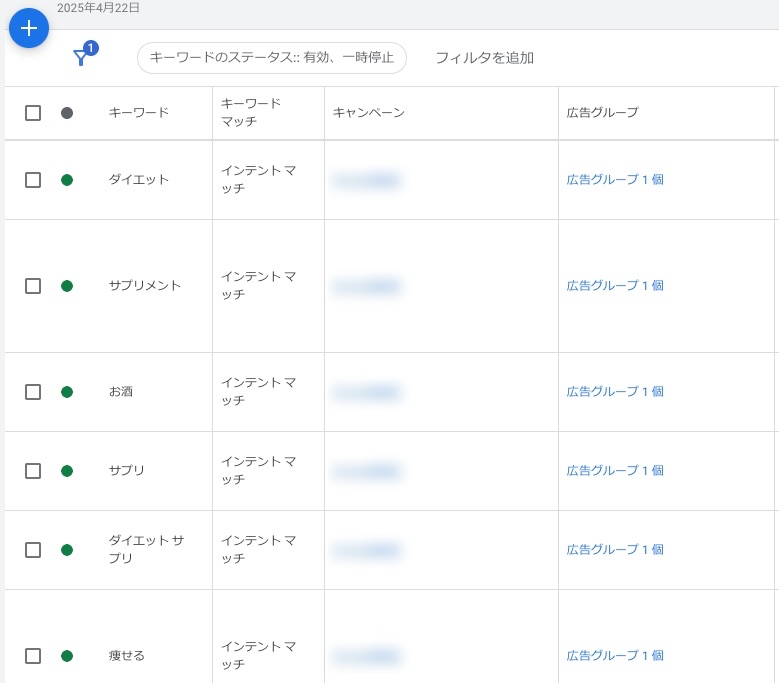Click green status dot for サプリ

click(67, 471)
